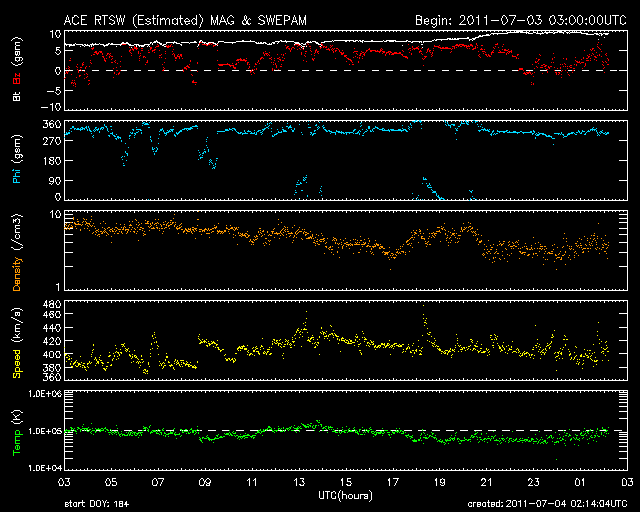This screenshot has width=640, height=512.
Task: Click the "09" hour tick label
Action: pyautogui.click(x=205, y=482)
